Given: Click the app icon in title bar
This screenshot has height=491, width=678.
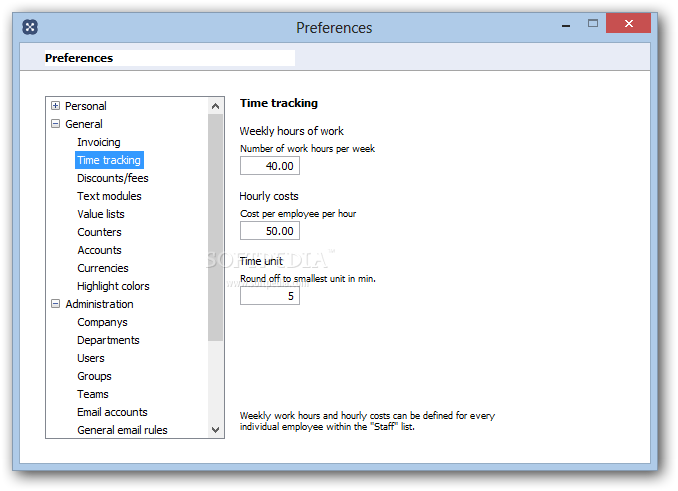Looking at the screenshot, I should tap(30, 27).
